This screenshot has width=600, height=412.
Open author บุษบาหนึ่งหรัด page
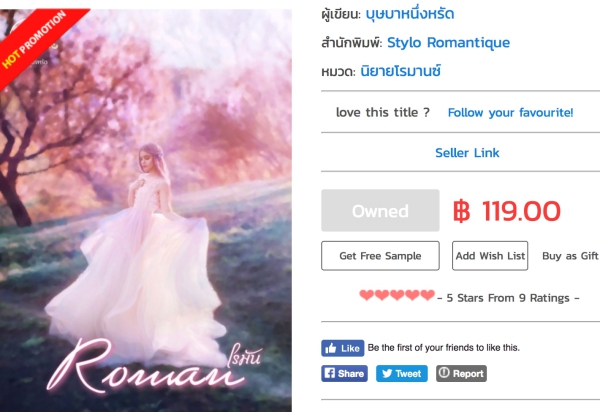tap(410, 14)
